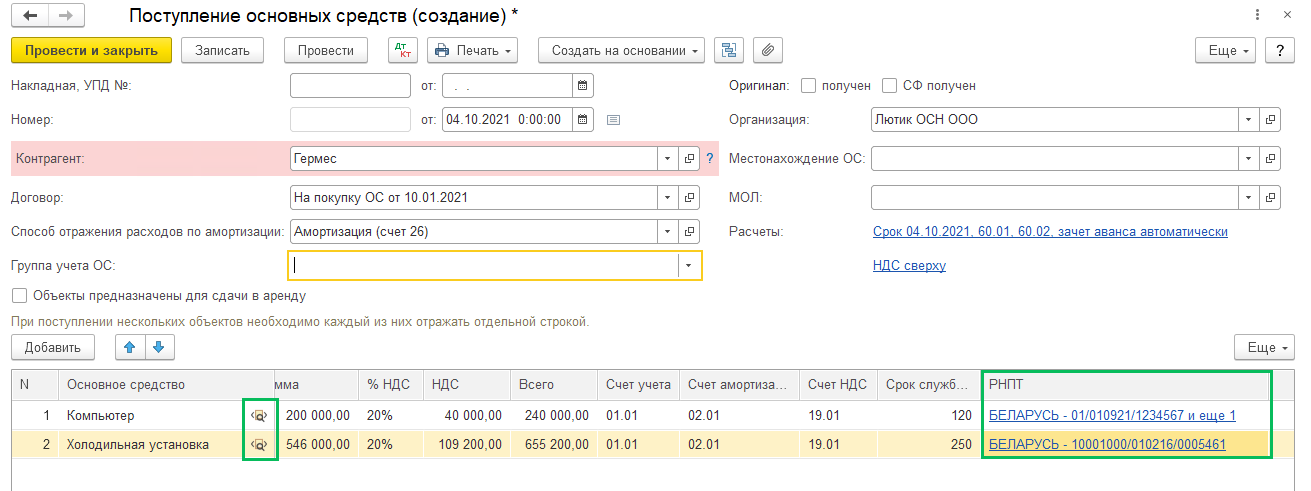Open window menu three dots icon
The width and height of the screenshot is (1311, 491).
click(1256, 15)
